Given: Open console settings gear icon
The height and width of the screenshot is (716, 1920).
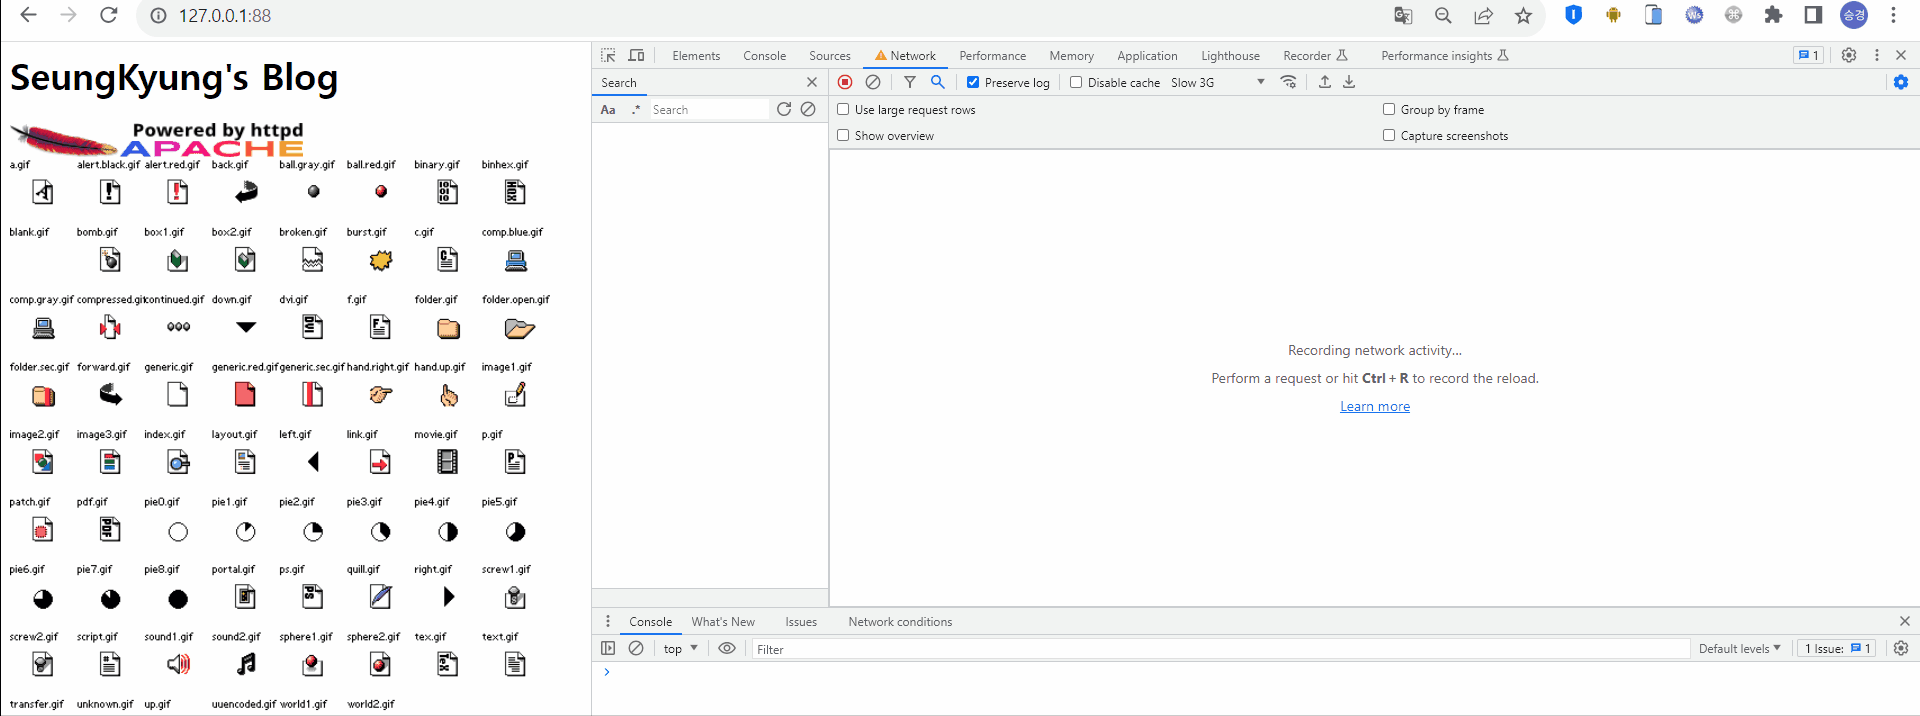Looking at the screenshot, I should click(1901, 648).
